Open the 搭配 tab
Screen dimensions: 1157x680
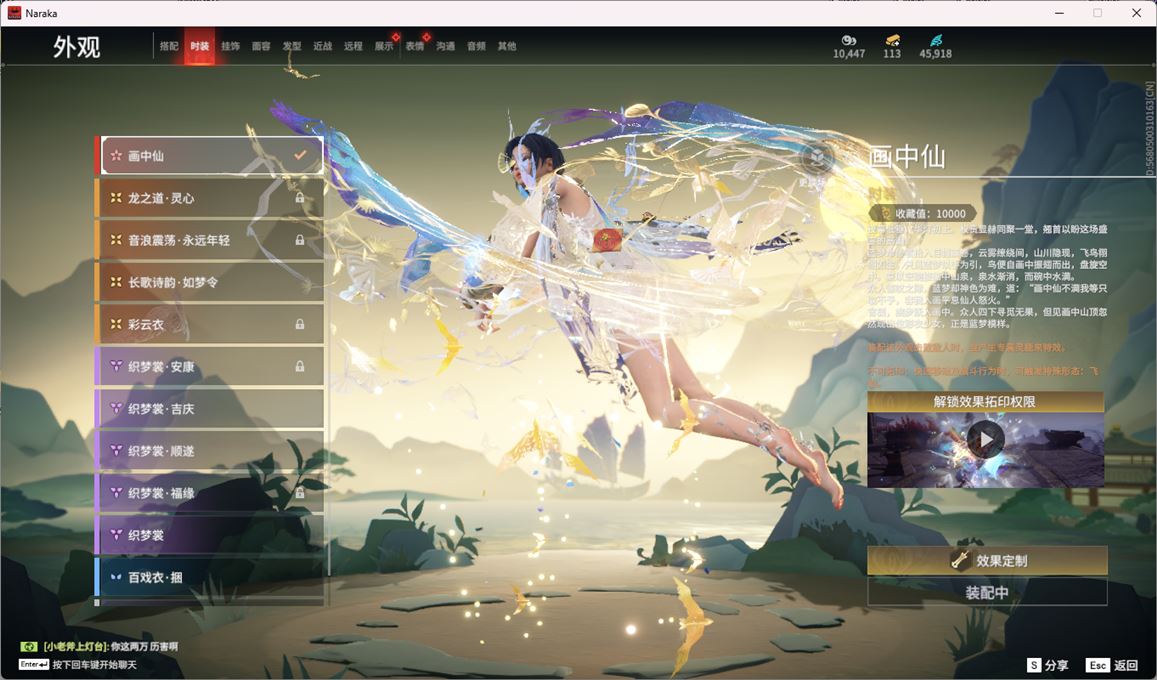169,46
